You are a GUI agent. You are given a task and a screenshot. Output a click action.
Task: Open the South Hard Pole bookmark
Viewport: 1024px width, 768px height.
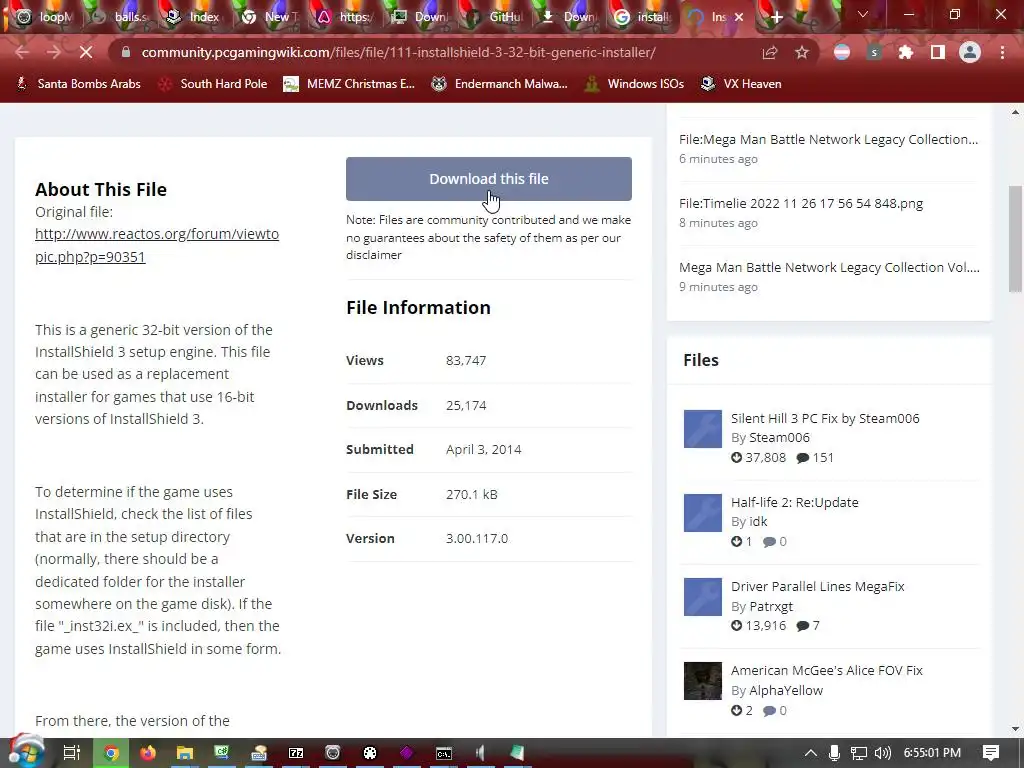(x=214, y=84)
